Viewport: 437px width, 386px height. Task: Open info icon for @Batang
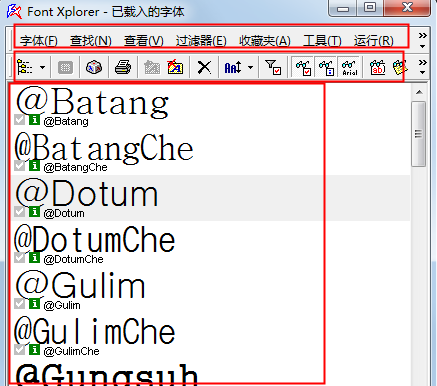[x=34, y=120]
